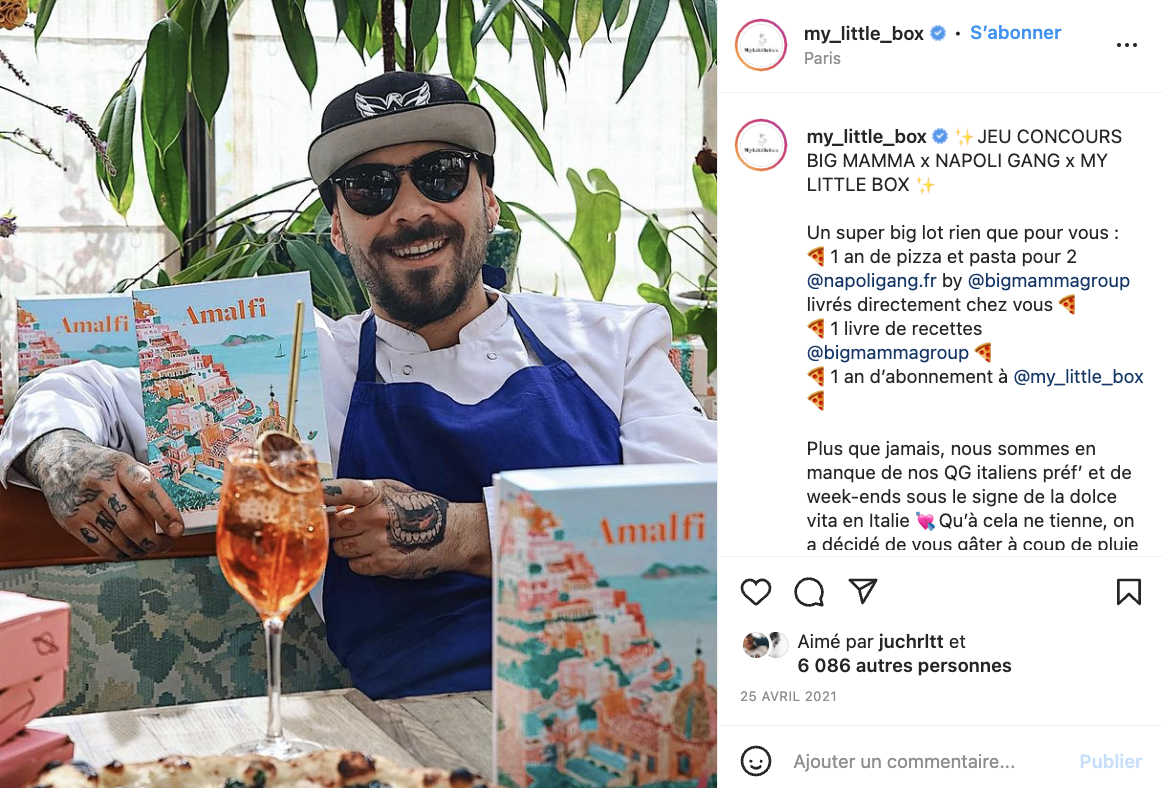
Task: Click the my_little_box header profile avatar
Action: point(761,45)
